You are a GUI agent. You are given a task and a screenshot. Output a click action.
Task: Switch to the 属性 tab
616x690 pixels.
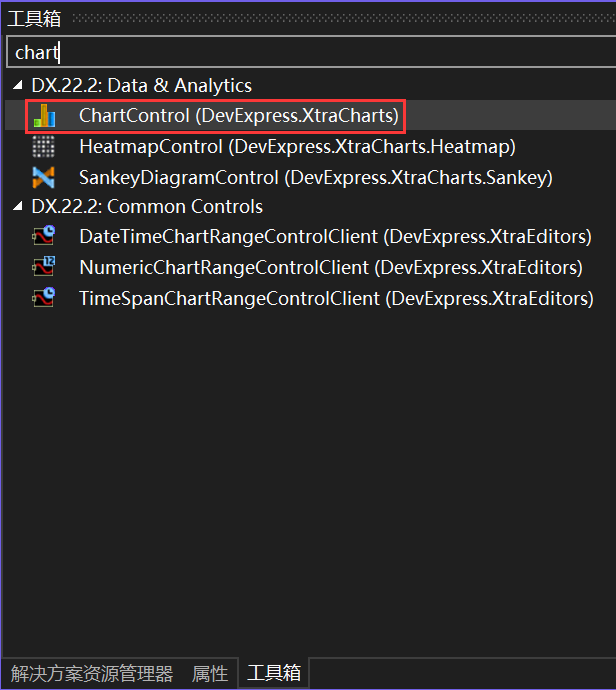coord(210,673)
